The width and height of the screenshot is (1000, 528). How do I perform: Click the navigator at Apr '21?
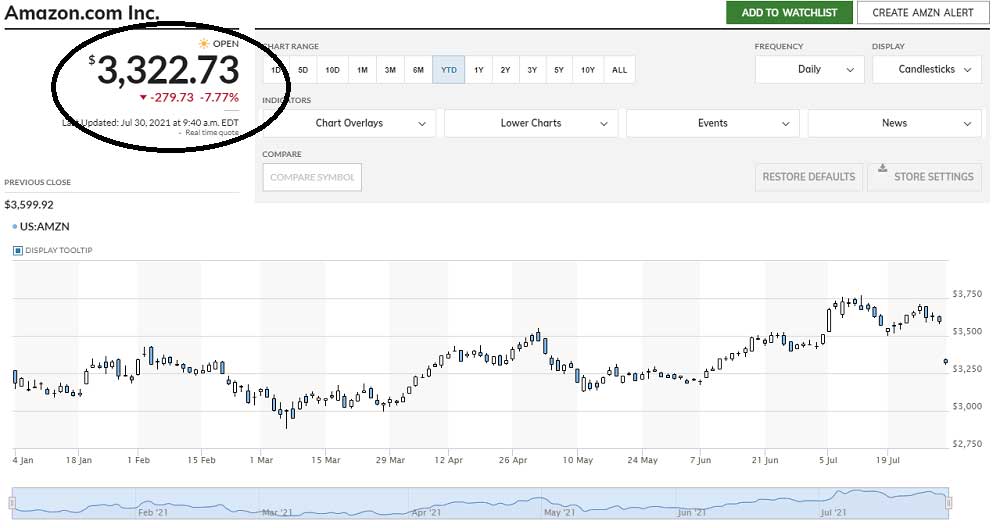tap(426, 512)
